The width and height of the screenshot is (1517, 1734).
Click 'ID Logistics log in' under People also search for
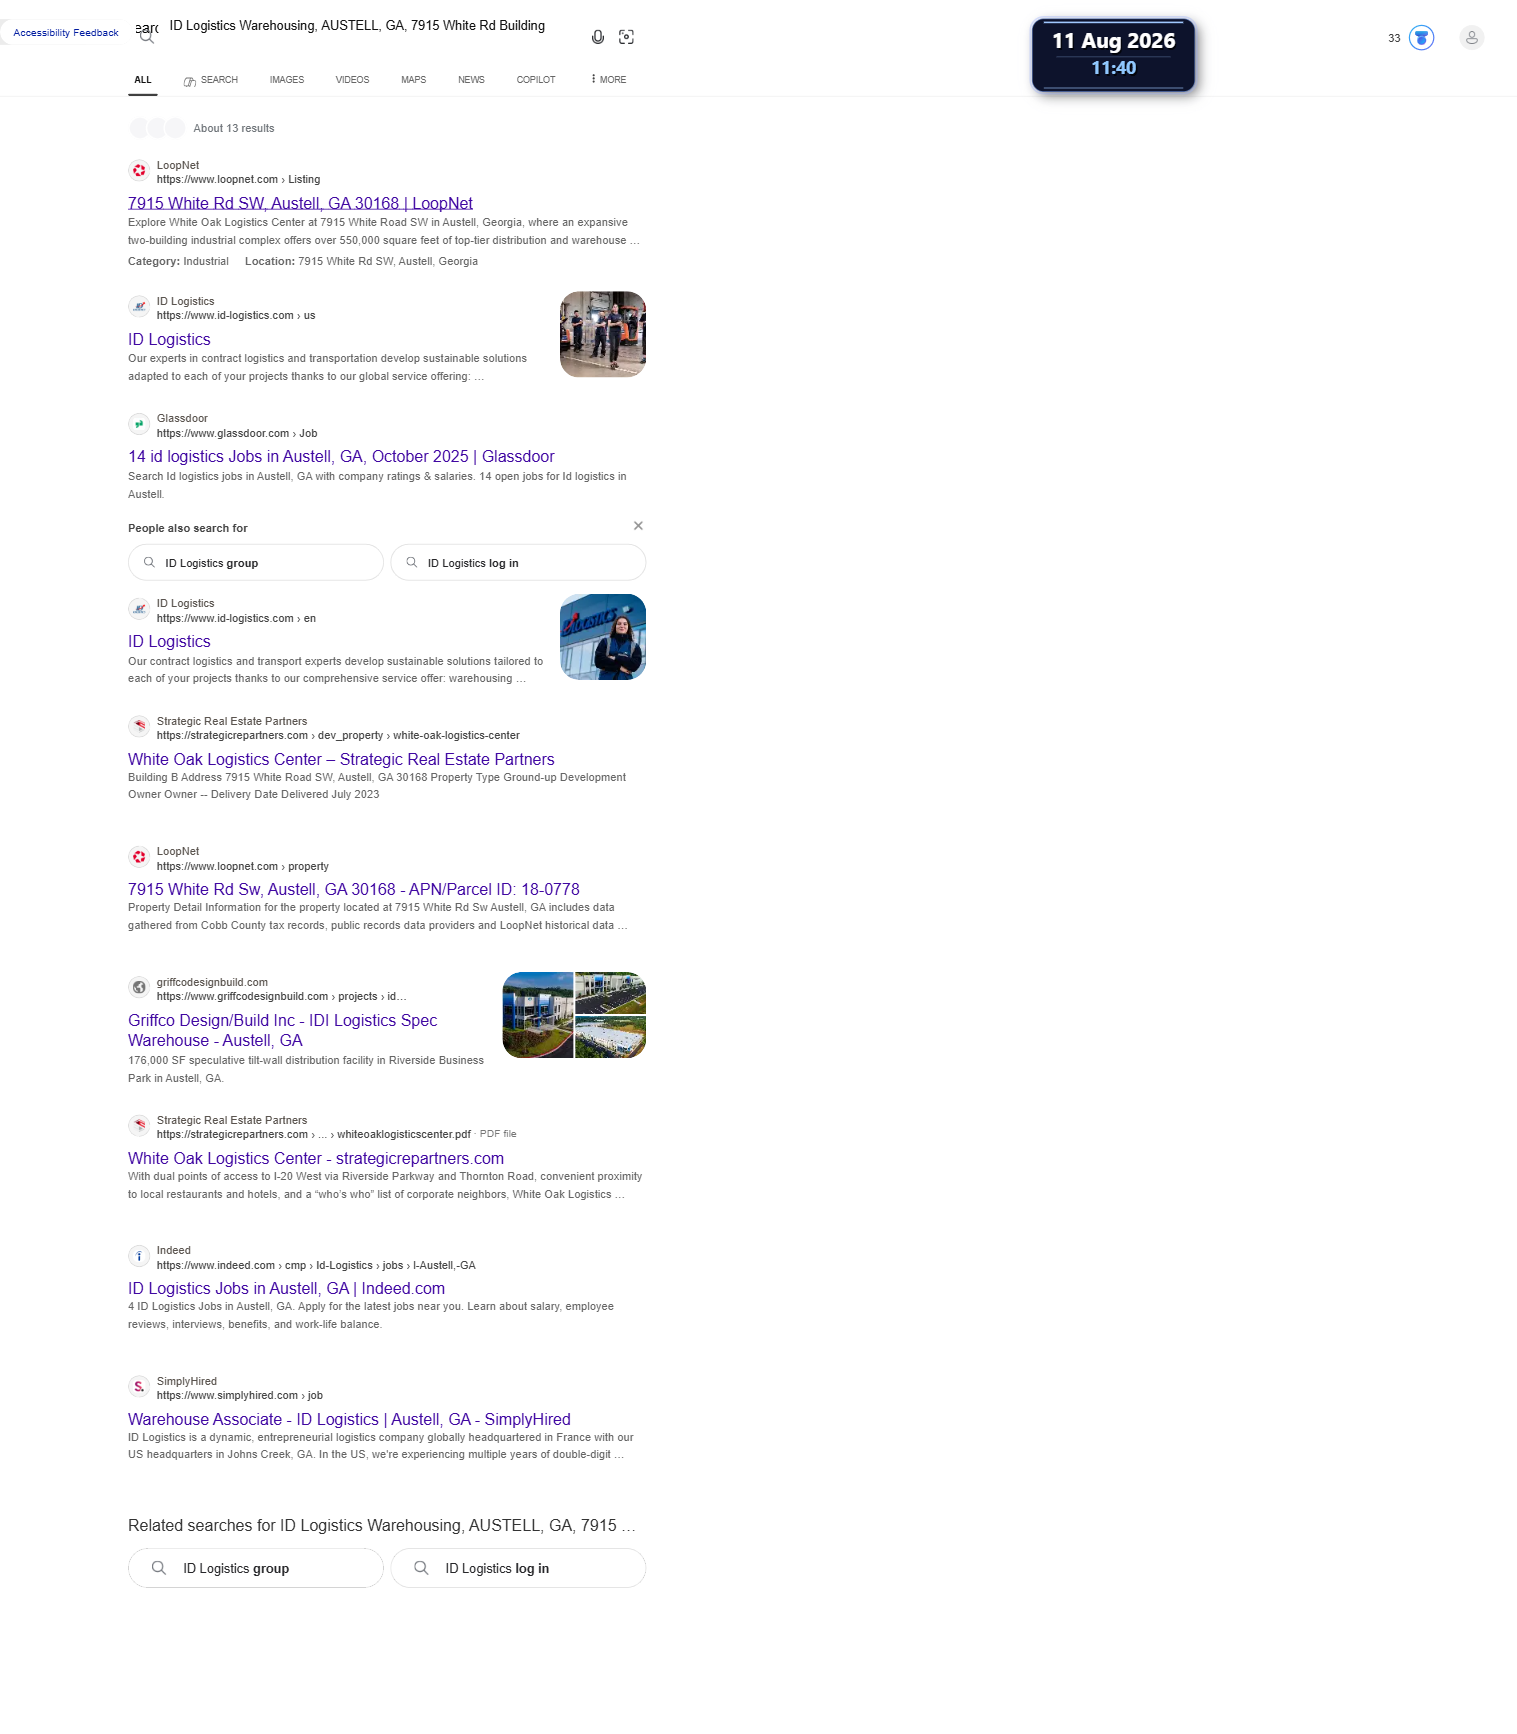click(518, 563)
